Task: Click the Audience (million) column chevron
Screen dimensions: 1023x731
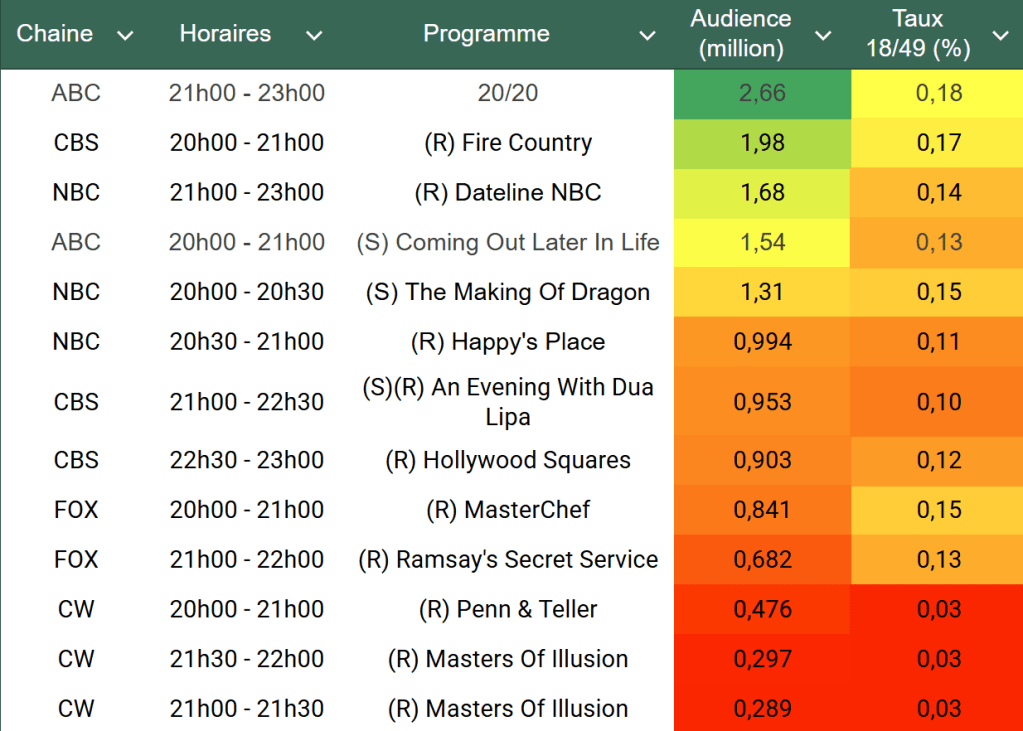Action: click(823, 36)
